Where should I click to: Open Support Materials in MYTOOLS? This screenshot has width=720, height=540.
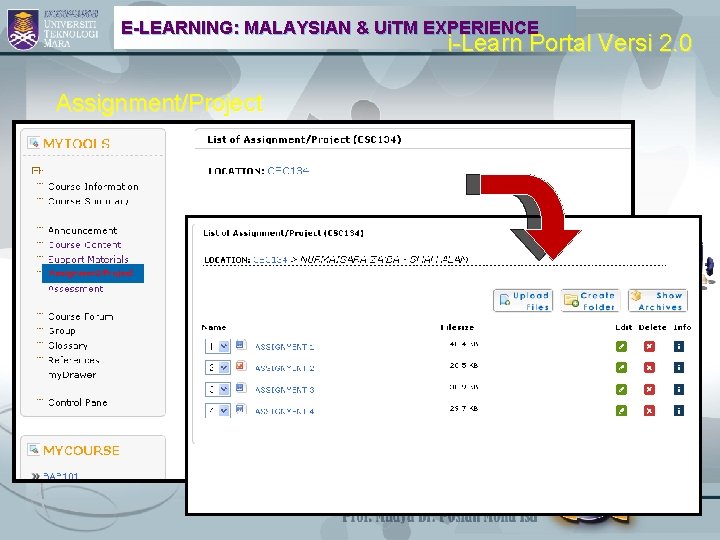tap(88, 259)
